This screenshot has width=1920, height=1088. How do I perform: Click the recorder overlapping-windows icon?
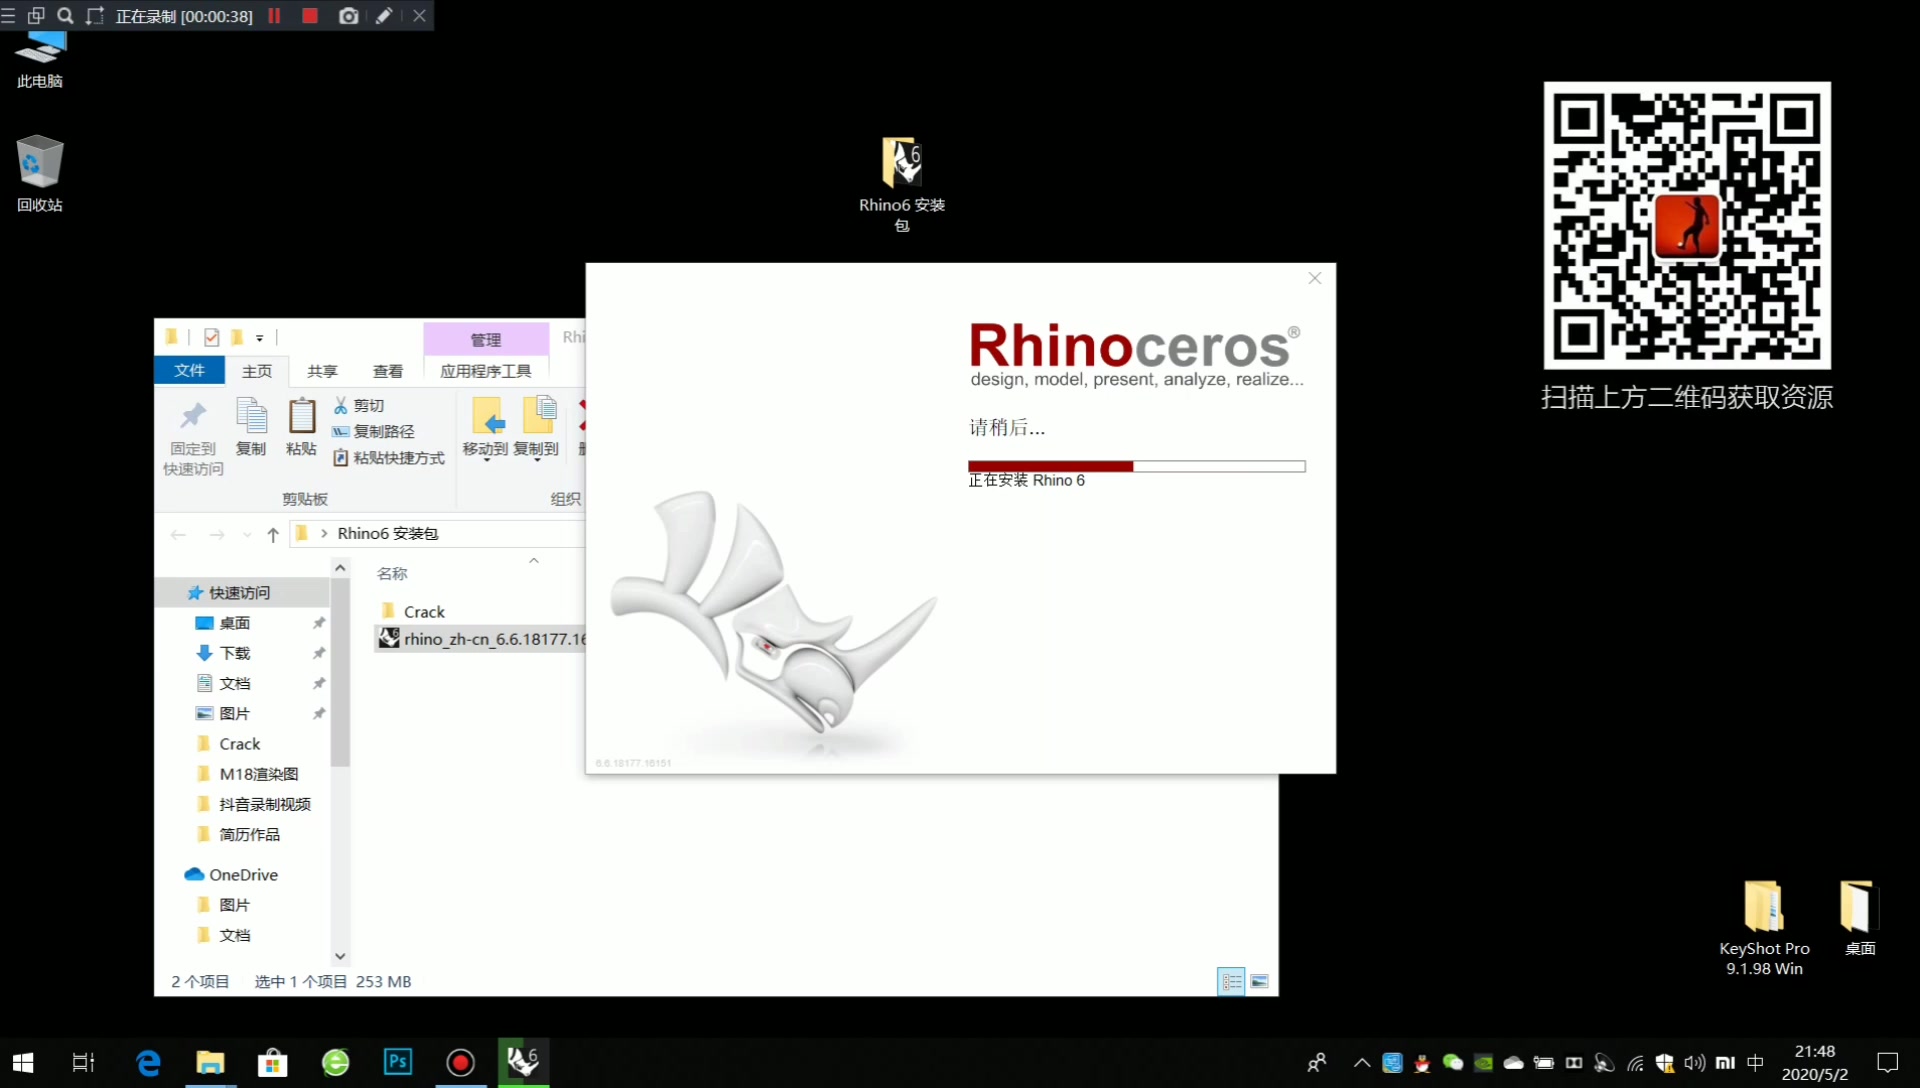click(36, 16)
